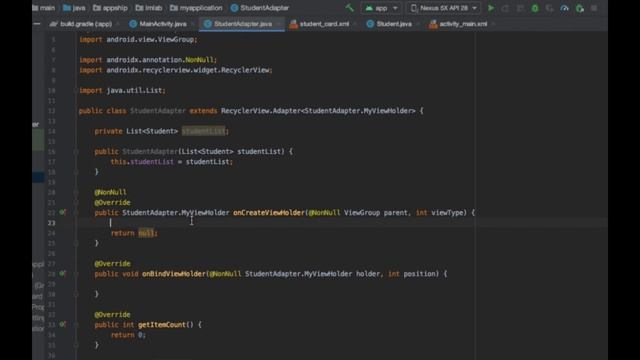Click the greyed Apply Changes icon

pos(505,8)
